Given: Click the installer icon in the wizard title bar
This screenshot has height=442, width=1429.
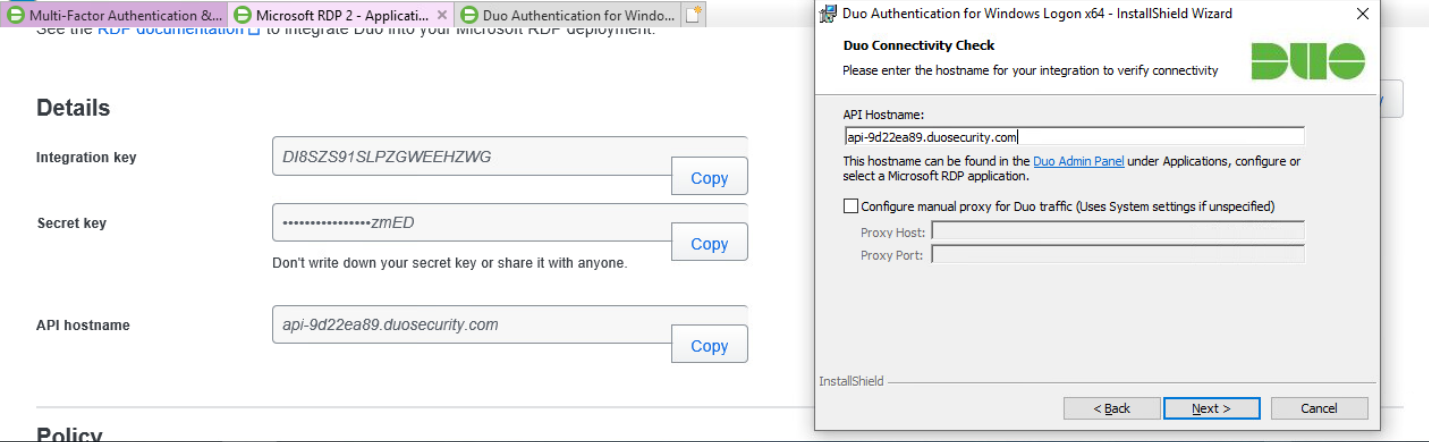Looking at the screenshot, I should (828, 14).
